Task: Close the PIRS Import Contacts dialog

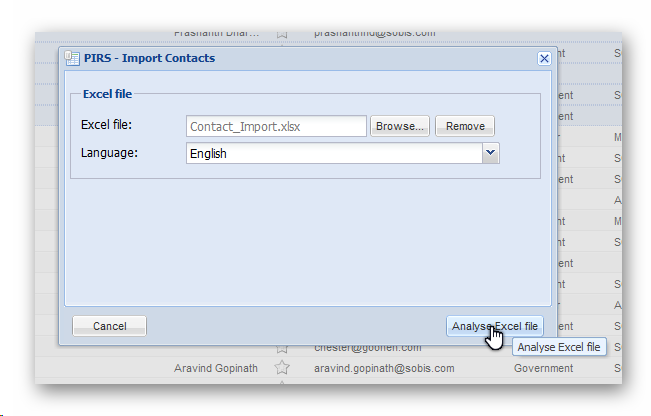Action: pyautogui.click(x=544, y=59)
